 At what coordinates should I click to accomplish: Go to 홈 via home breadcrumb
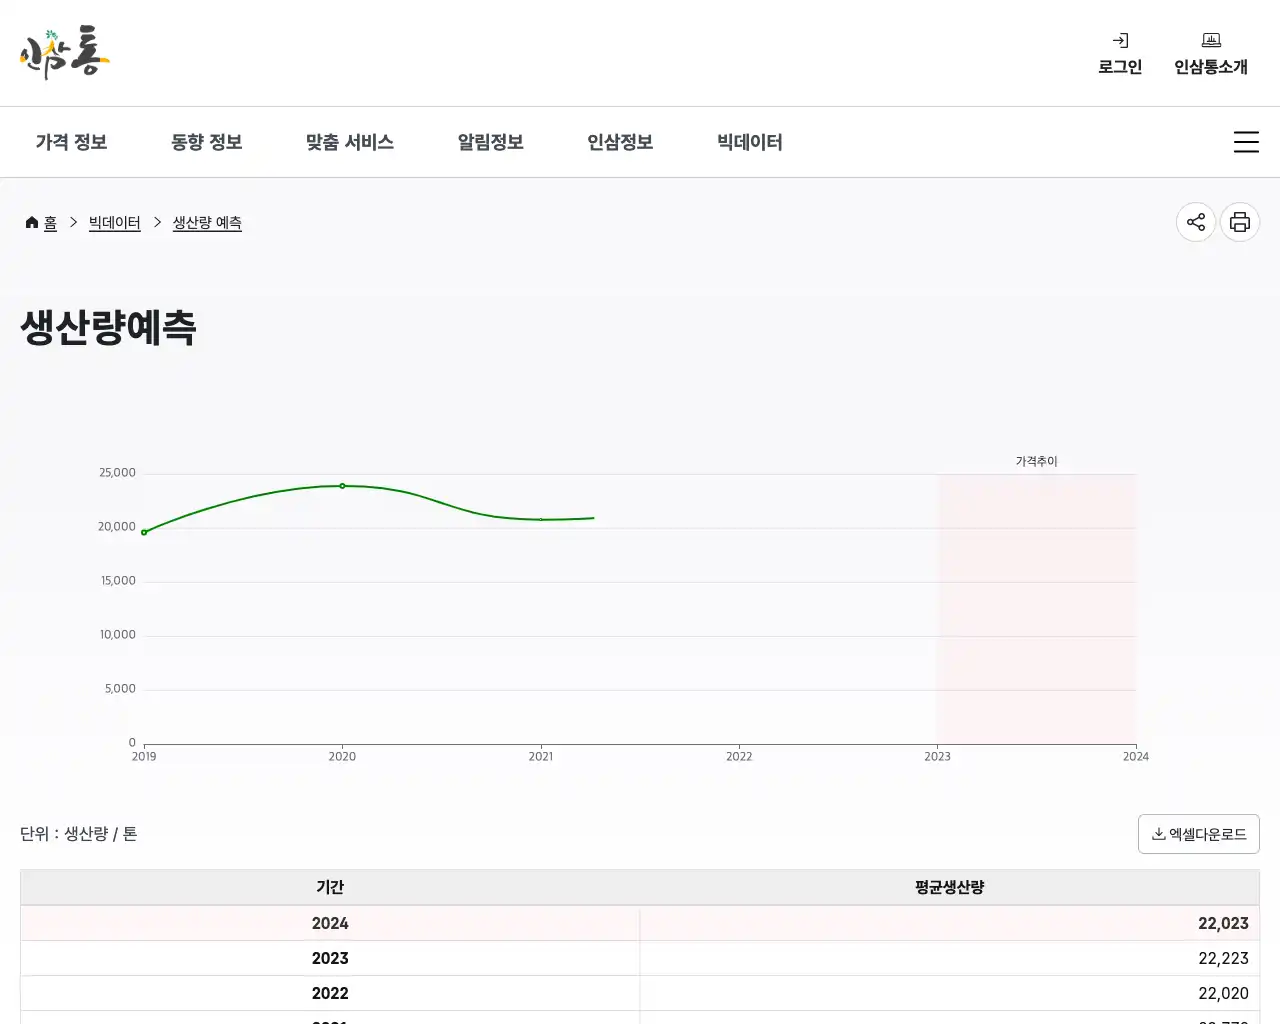[41, 222]
